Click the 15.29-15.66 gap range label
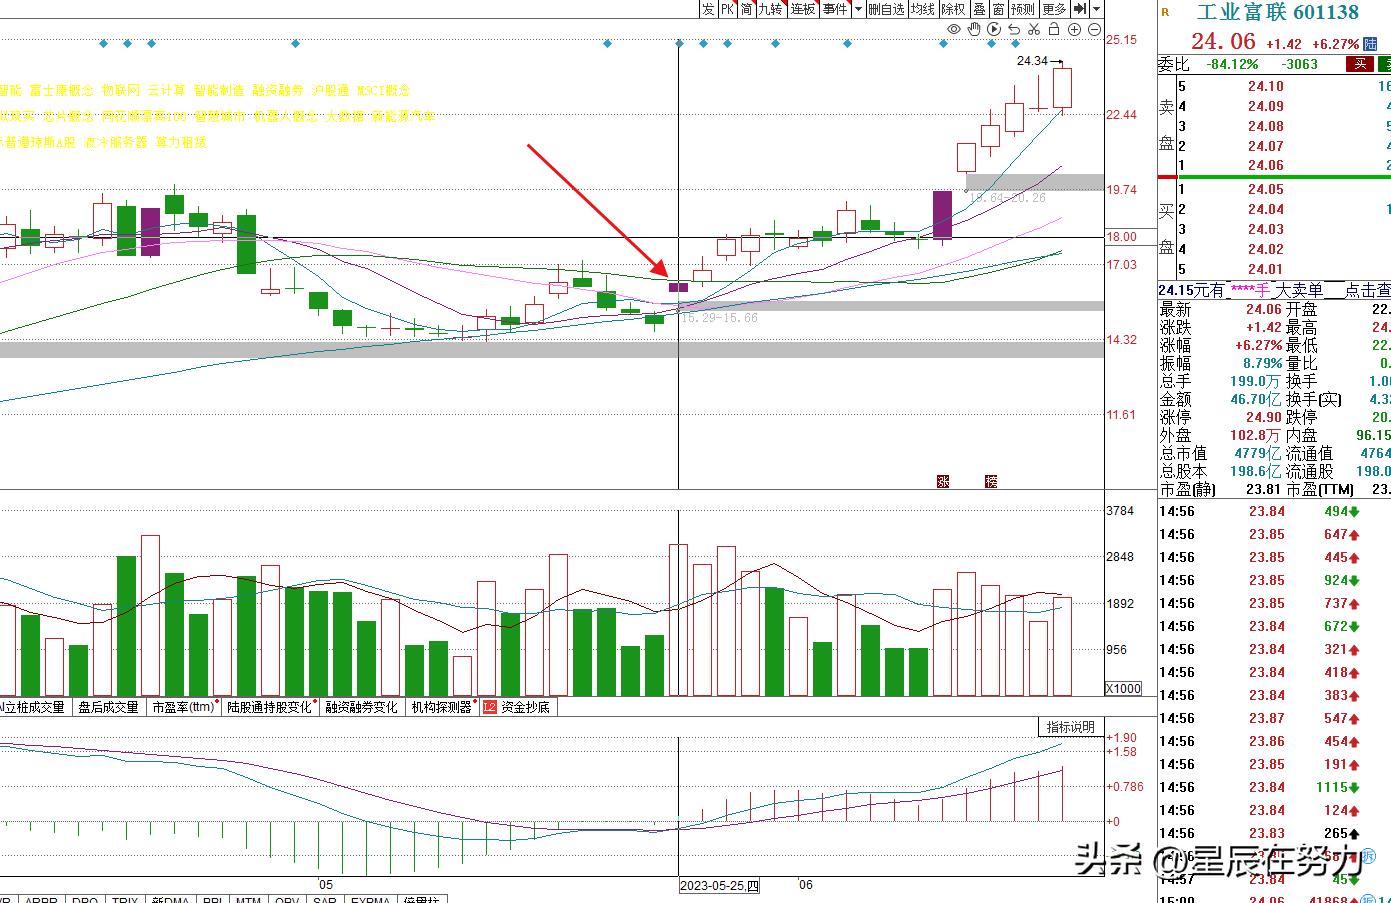This screenshot has height=903, width=1391. (x=719, y=318)
